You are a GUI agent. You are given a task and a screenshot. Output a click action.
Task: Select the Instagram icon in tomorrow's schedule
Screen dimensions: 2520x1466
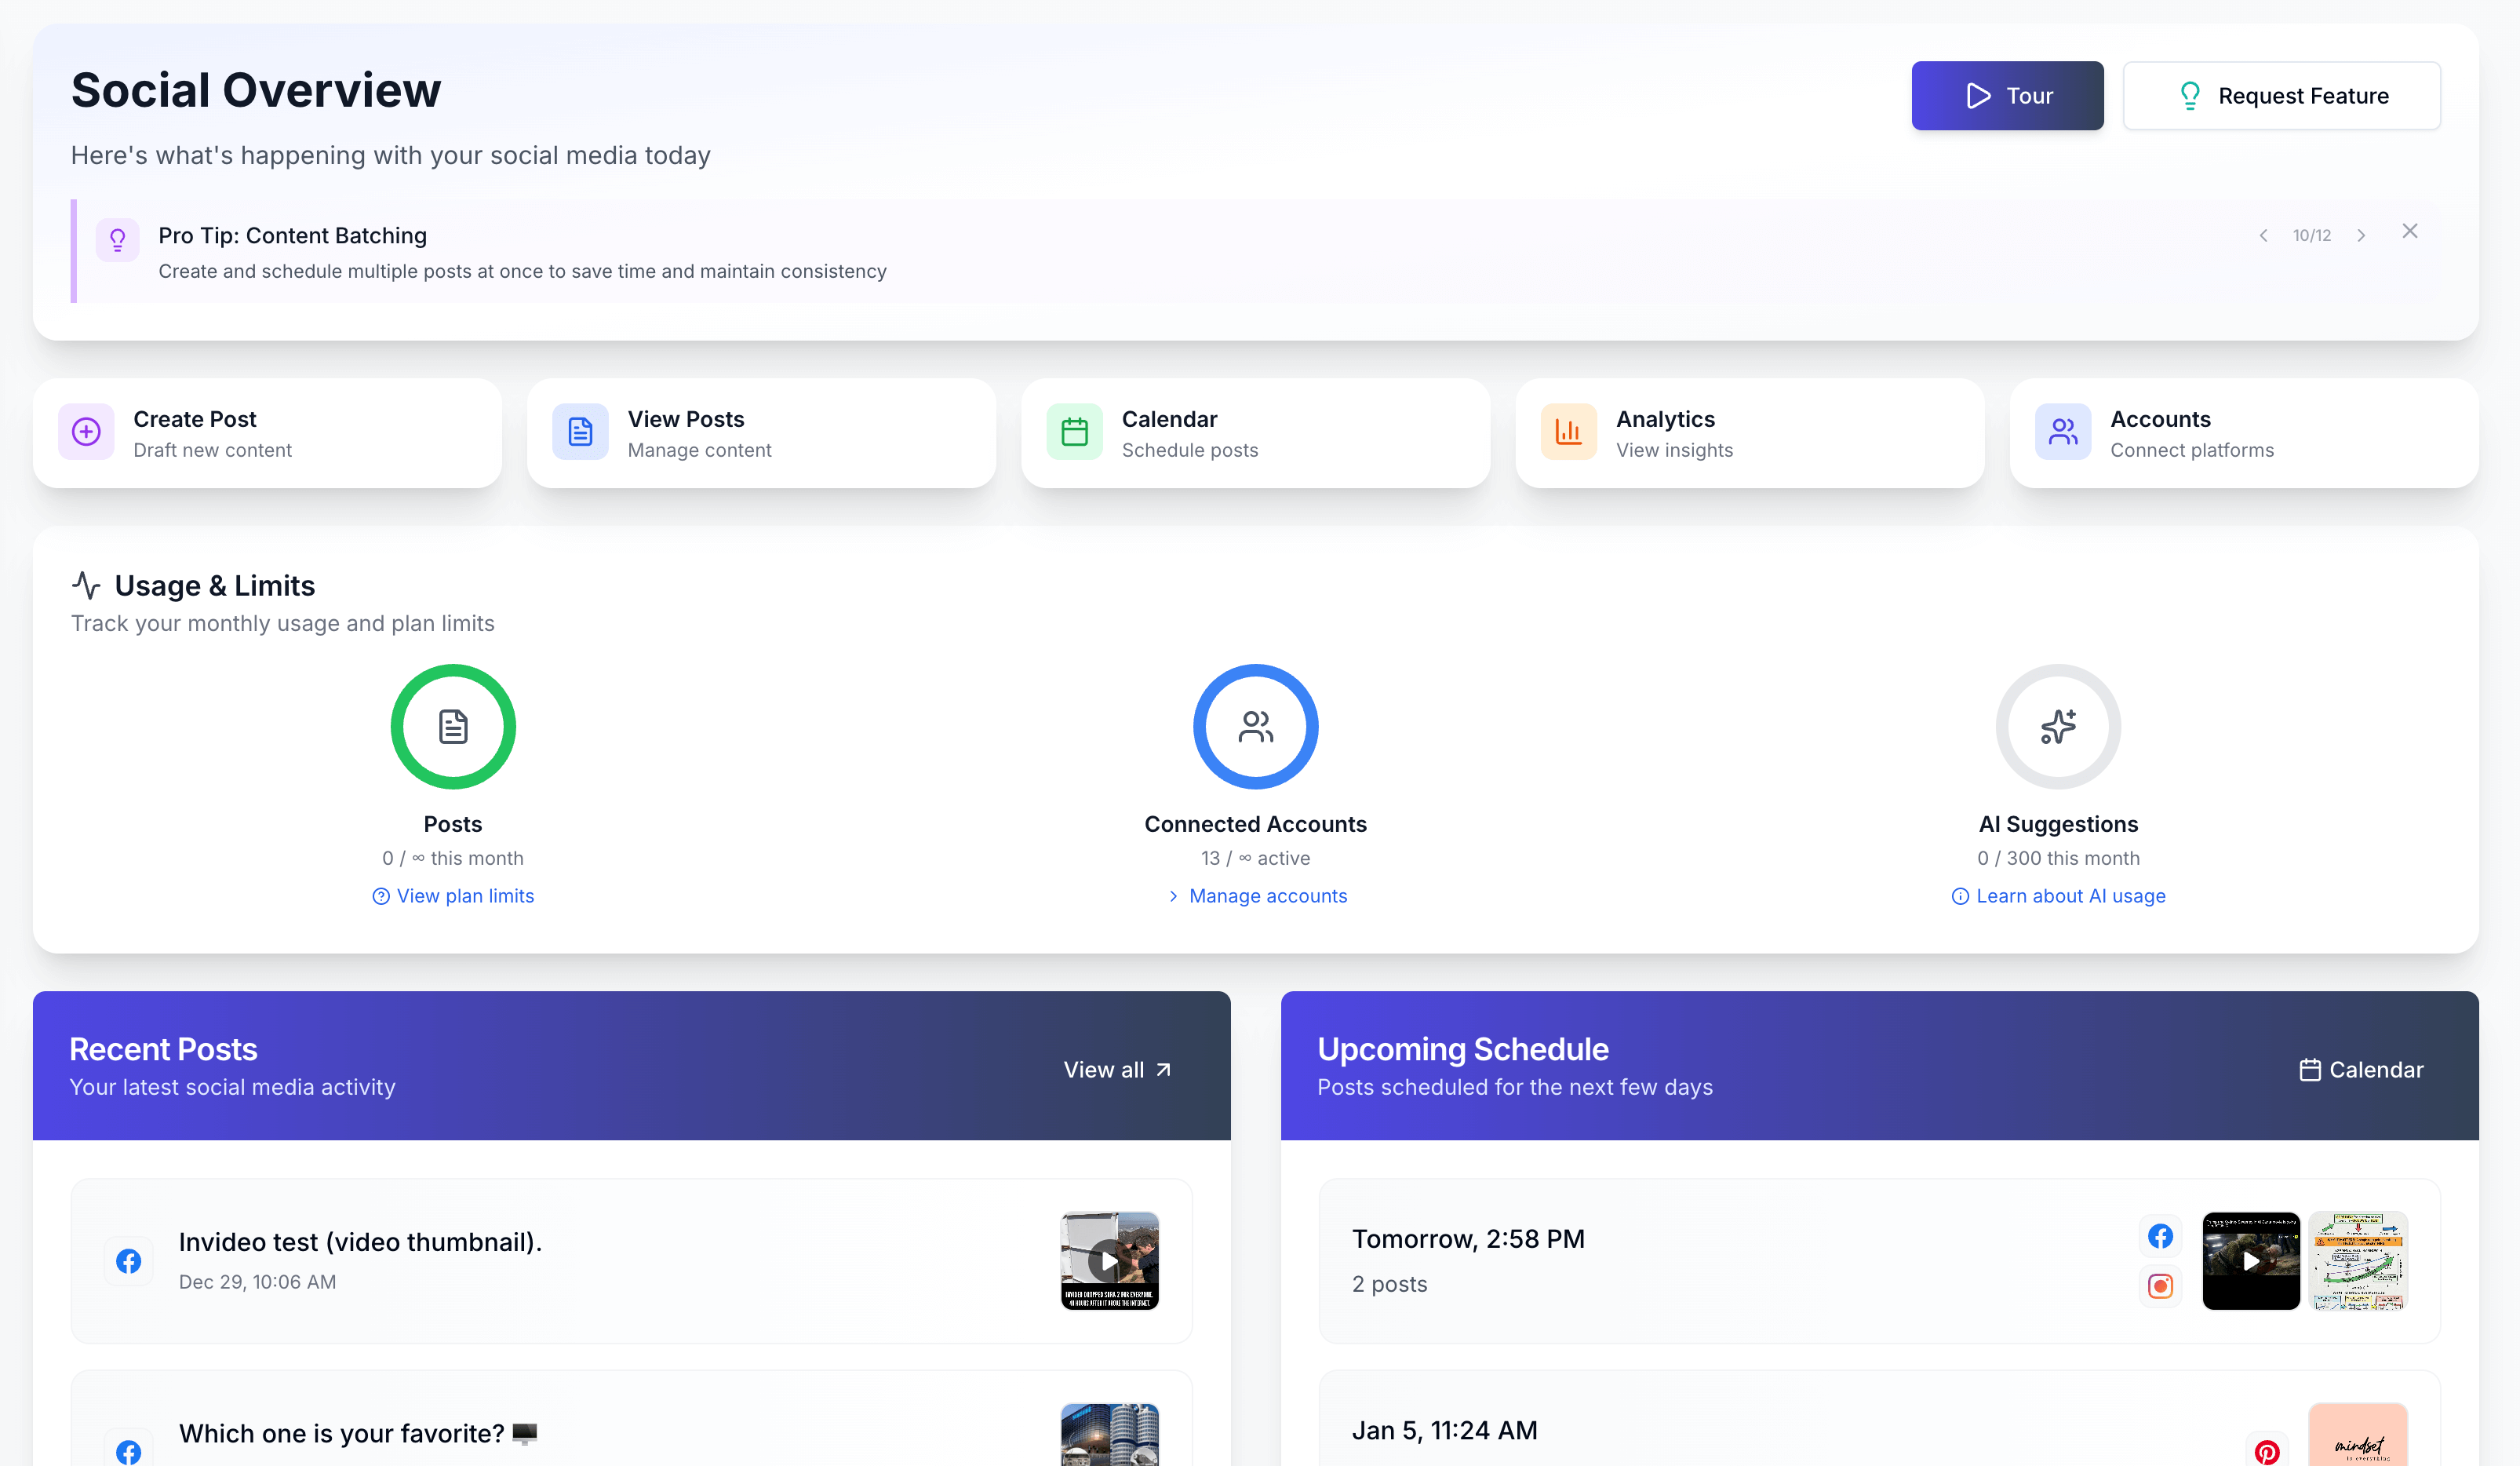[x=2160, y=1287]
